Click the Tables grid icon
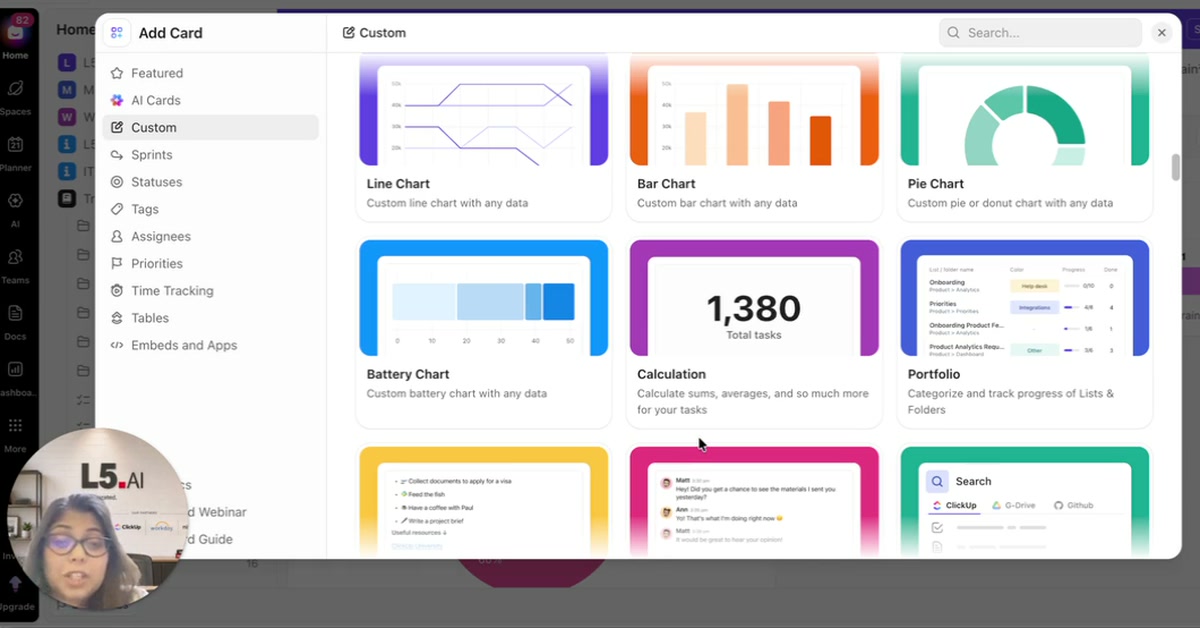 [117, 318]
